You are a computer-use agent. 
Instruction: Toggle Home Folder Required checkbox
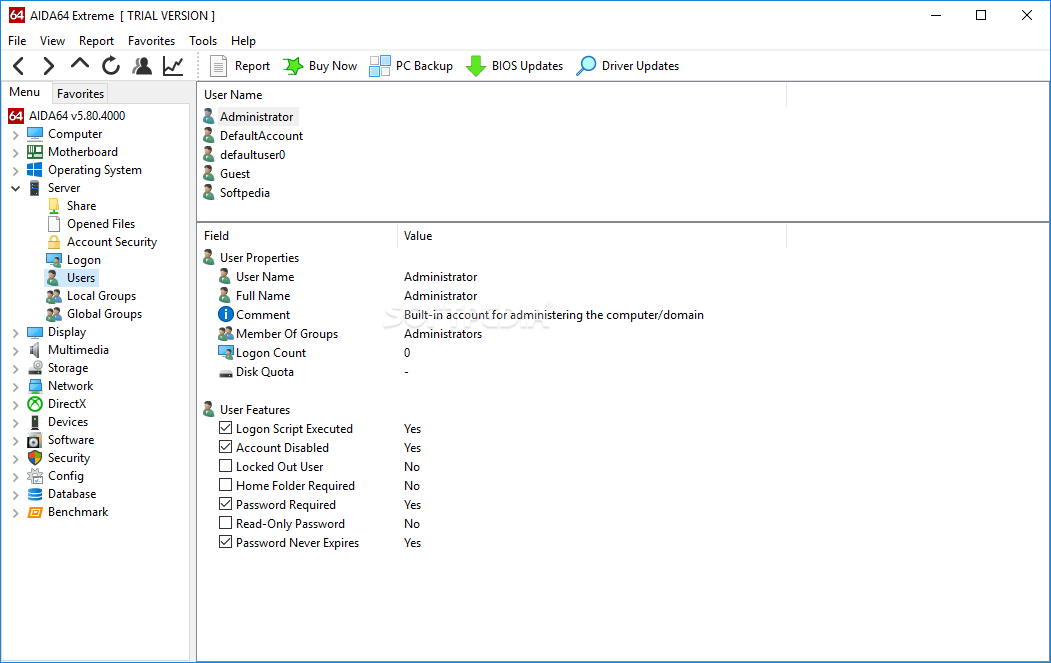coord(225,485)
